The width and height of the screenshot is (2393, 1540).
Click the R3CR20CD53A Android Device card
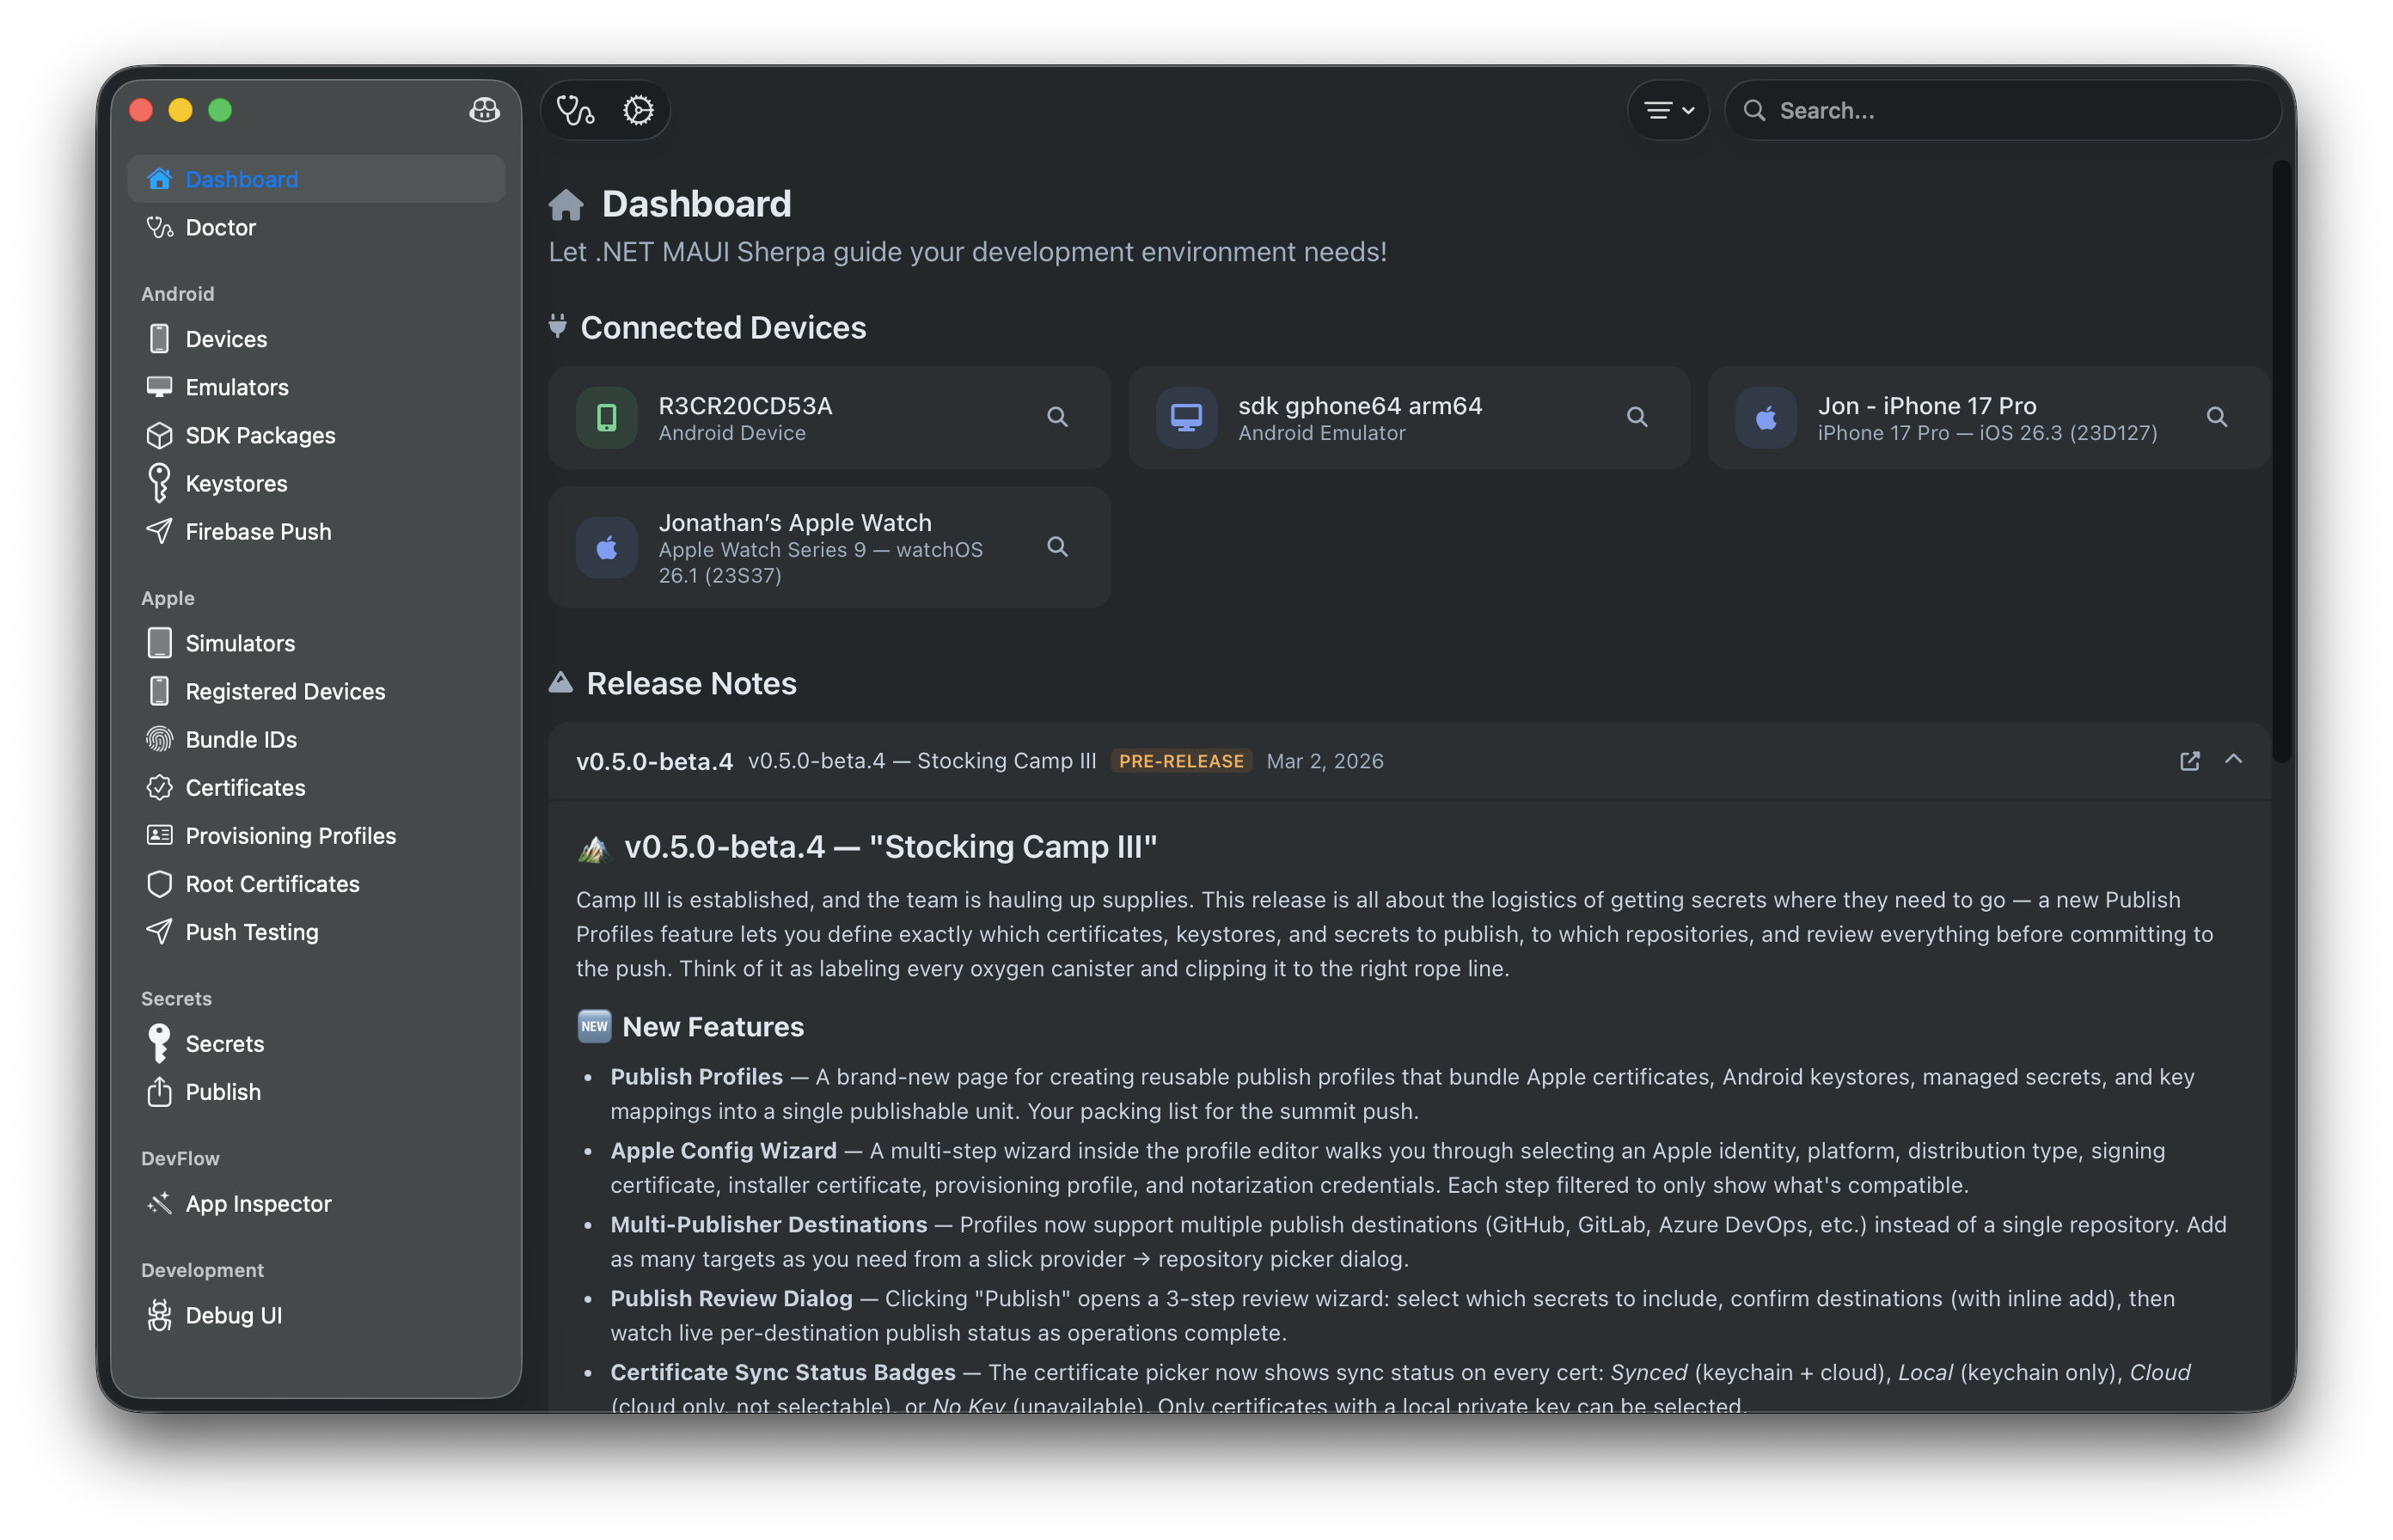point(800,417)
